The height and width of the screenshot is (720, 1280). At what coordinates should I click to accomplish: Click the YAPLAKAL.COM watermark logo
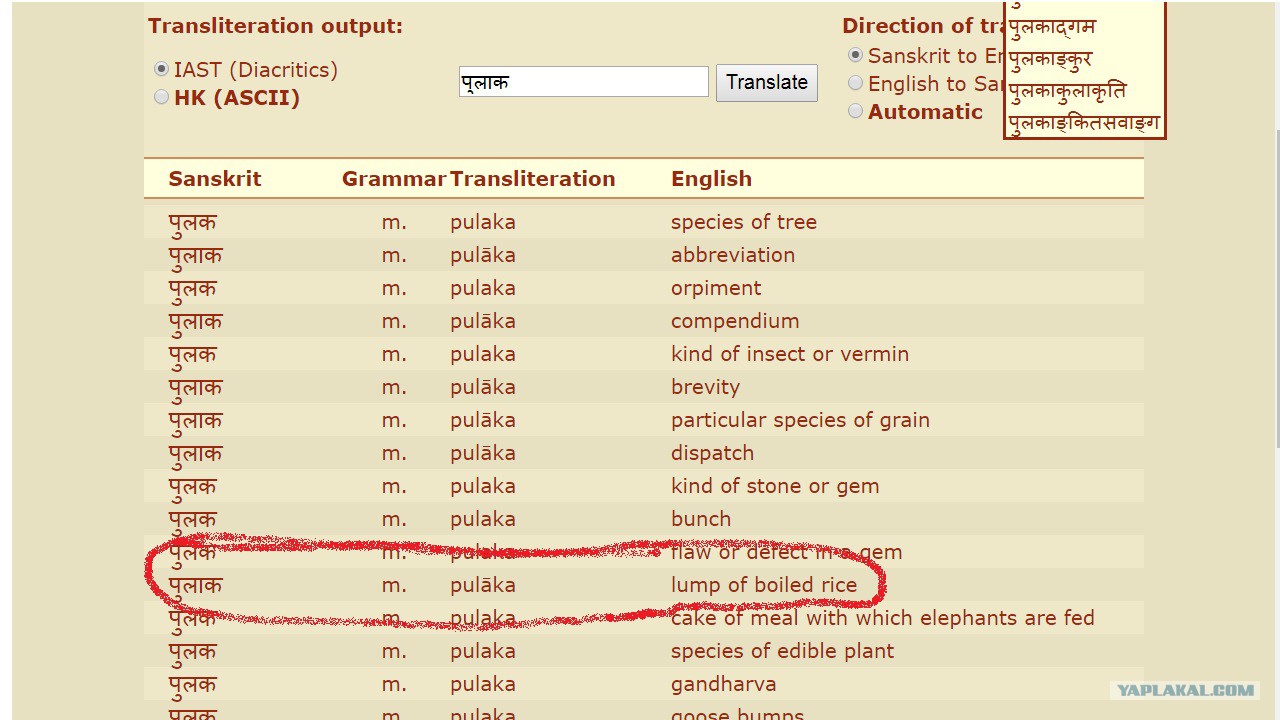pos(1185,690)
